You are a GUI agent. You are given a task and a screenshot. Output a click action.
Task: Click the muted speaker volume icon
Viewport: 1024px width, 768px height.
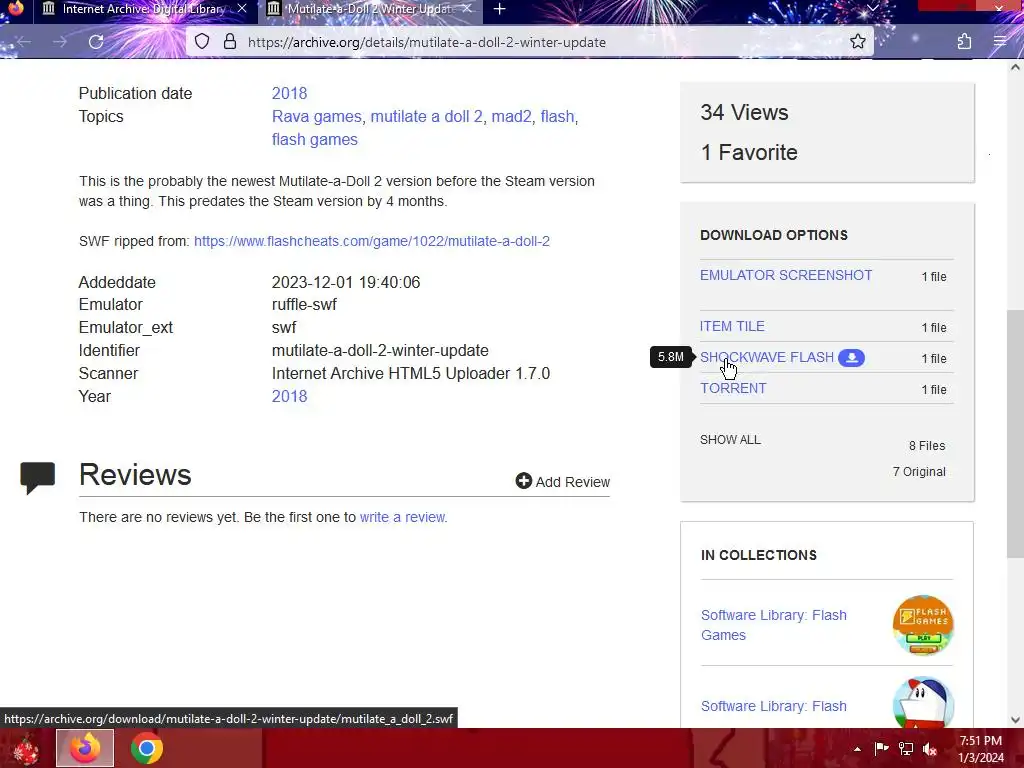[x=930, y=749]
